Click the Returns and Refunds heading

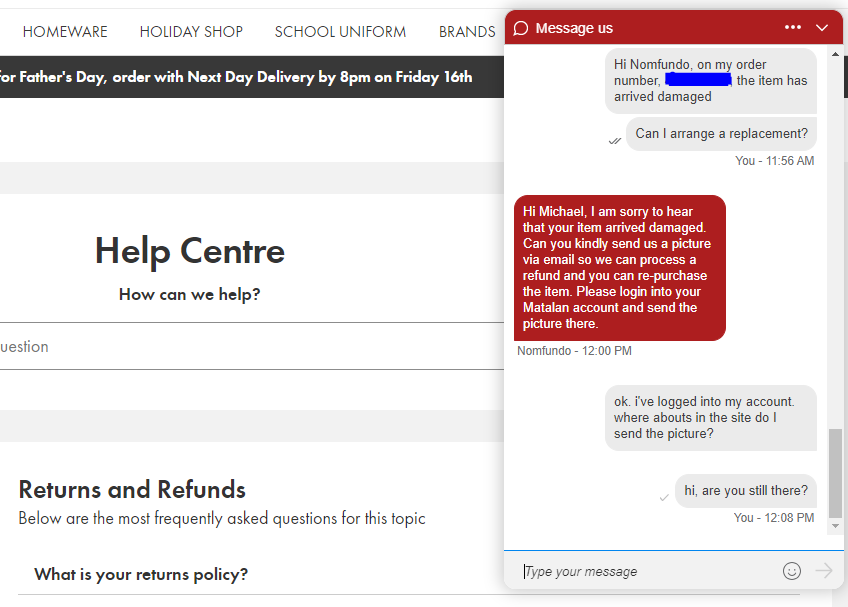point(132,490)
